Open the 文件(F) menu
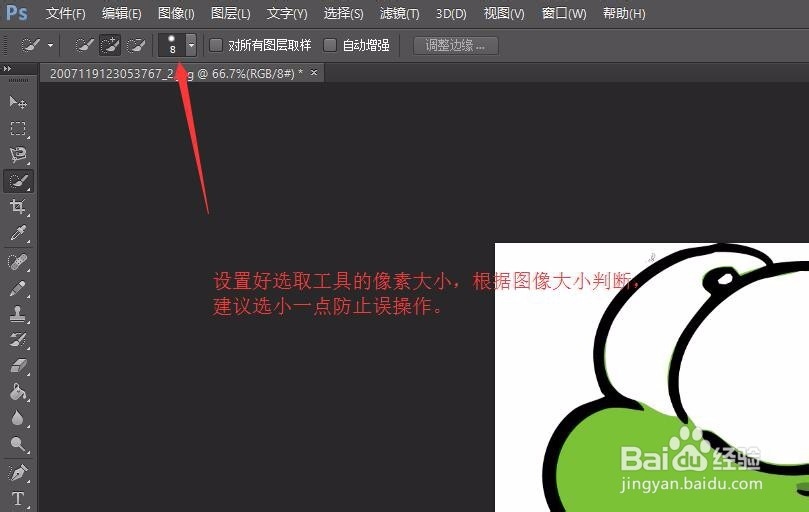The width and height of the screenshot is (809, 512). click(66, 13)
